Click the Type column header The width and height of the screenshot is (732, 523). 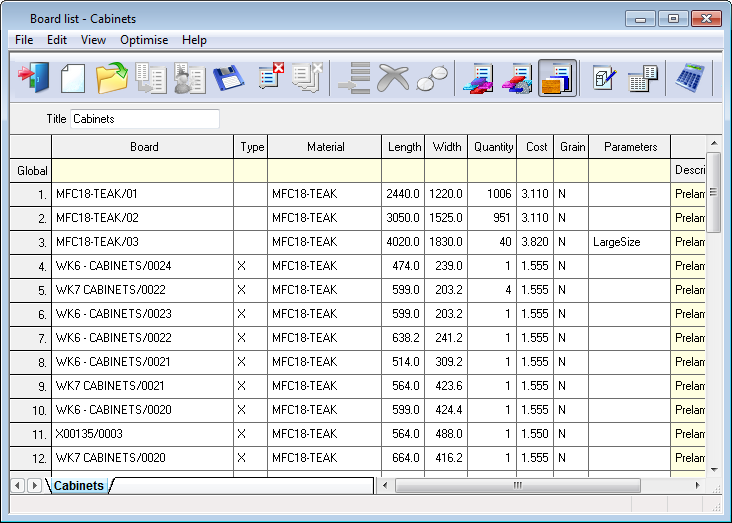pyautogui.click(x=251, y=147)
